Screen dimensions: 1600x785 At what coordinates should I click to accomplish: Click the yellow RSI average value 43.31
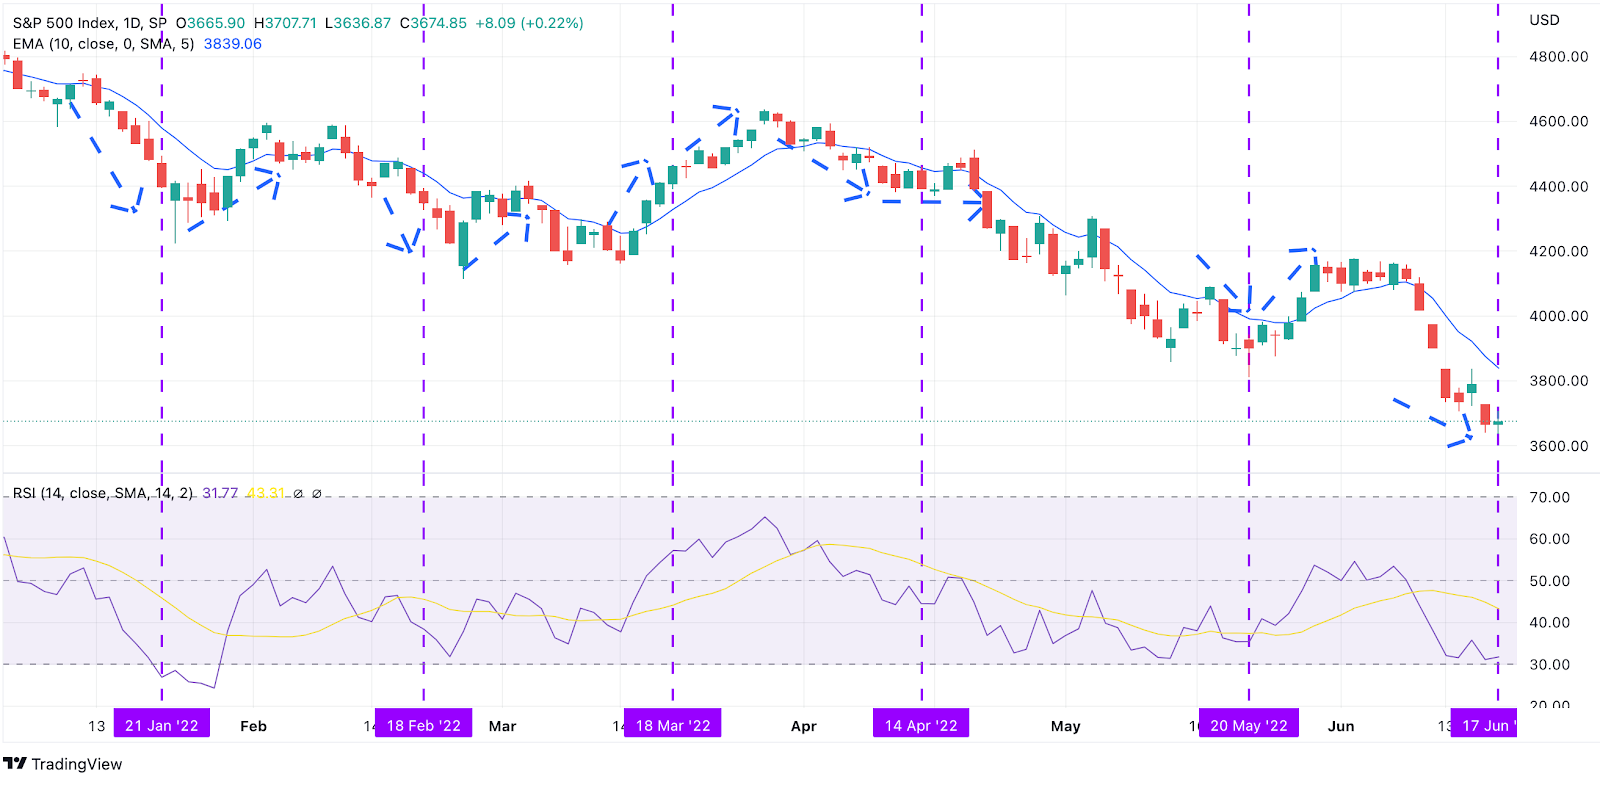(266, 493)
